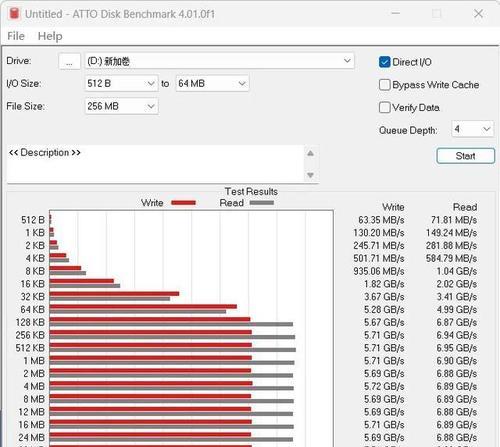Open the File Size 256 MB dropdown

[x=121, y=106]
